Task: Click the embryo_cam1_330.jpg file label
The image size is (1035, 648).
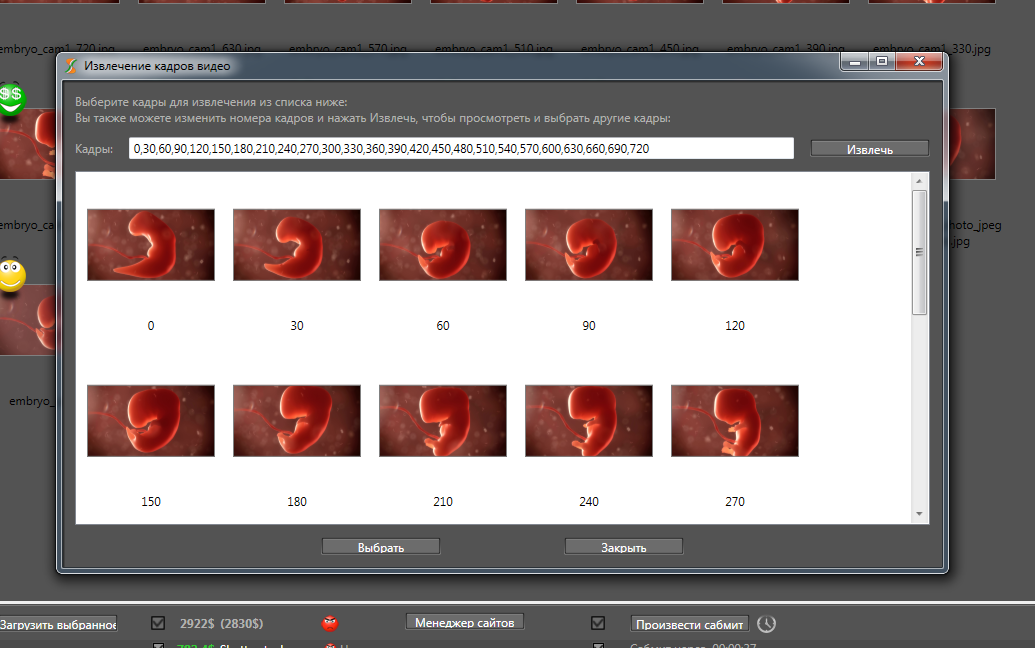Action: pos(931,49)
